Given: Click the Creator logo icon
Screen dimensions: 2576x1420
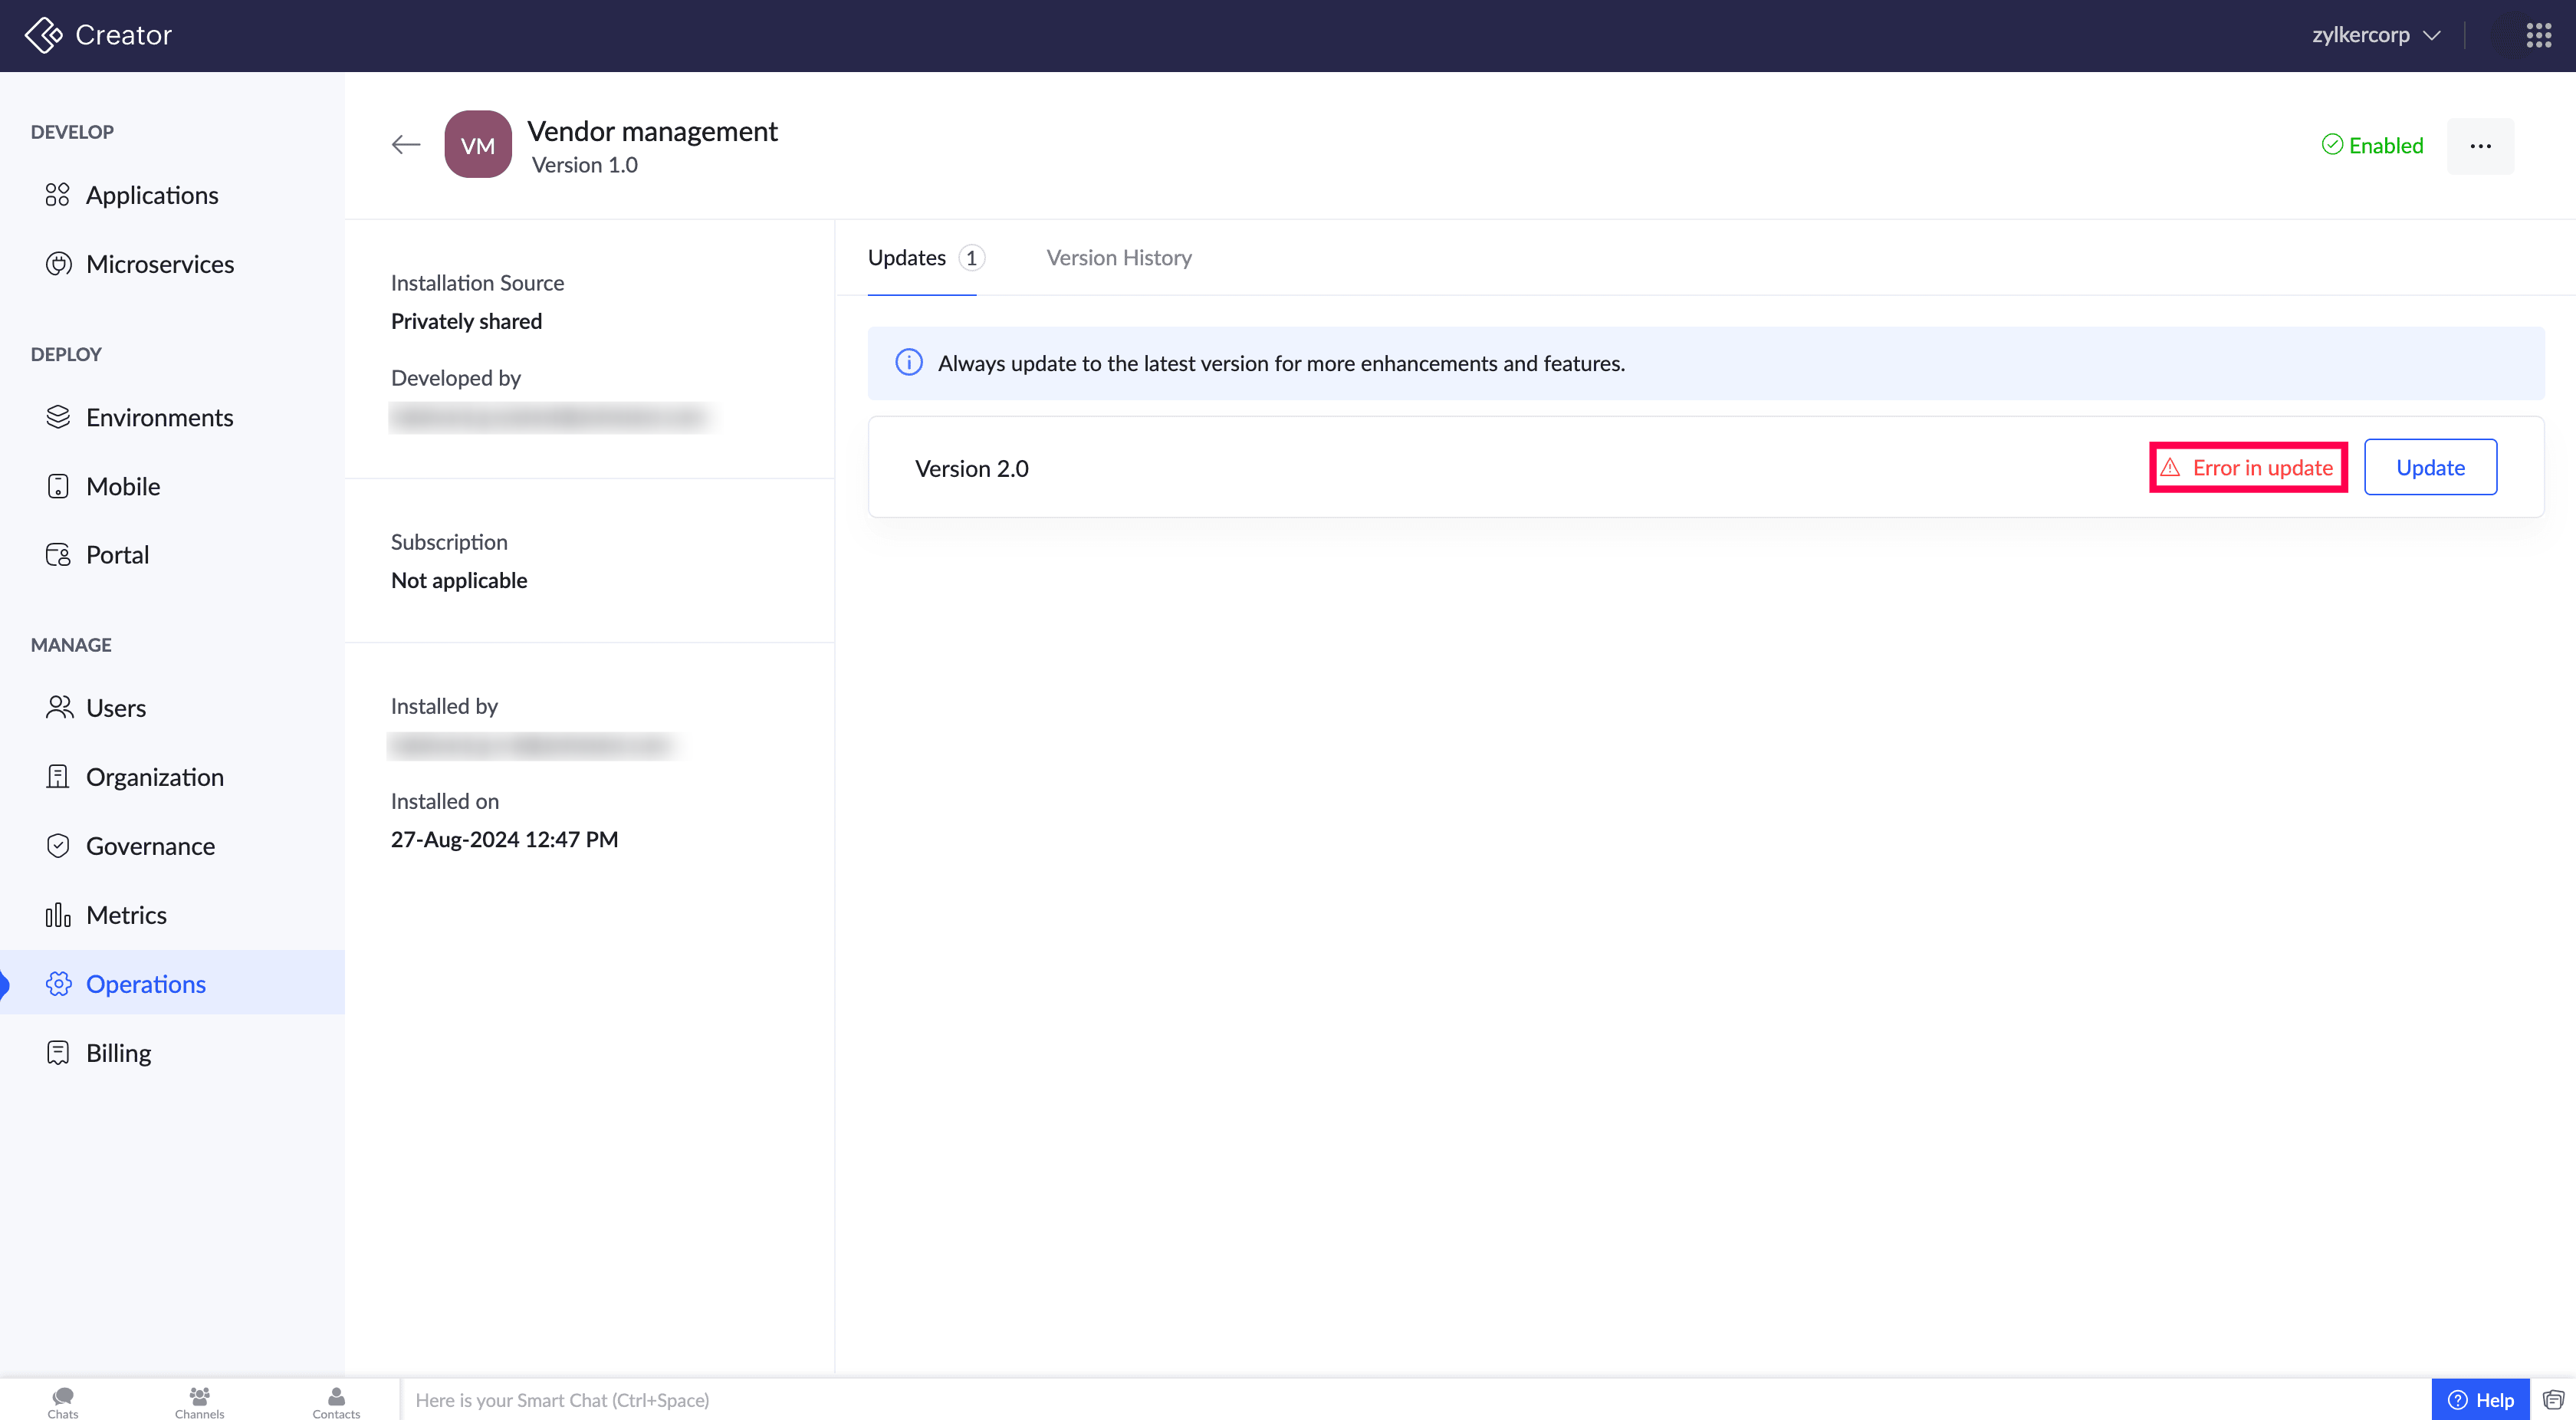Looking at the screenshot, I should click(43, 35).
